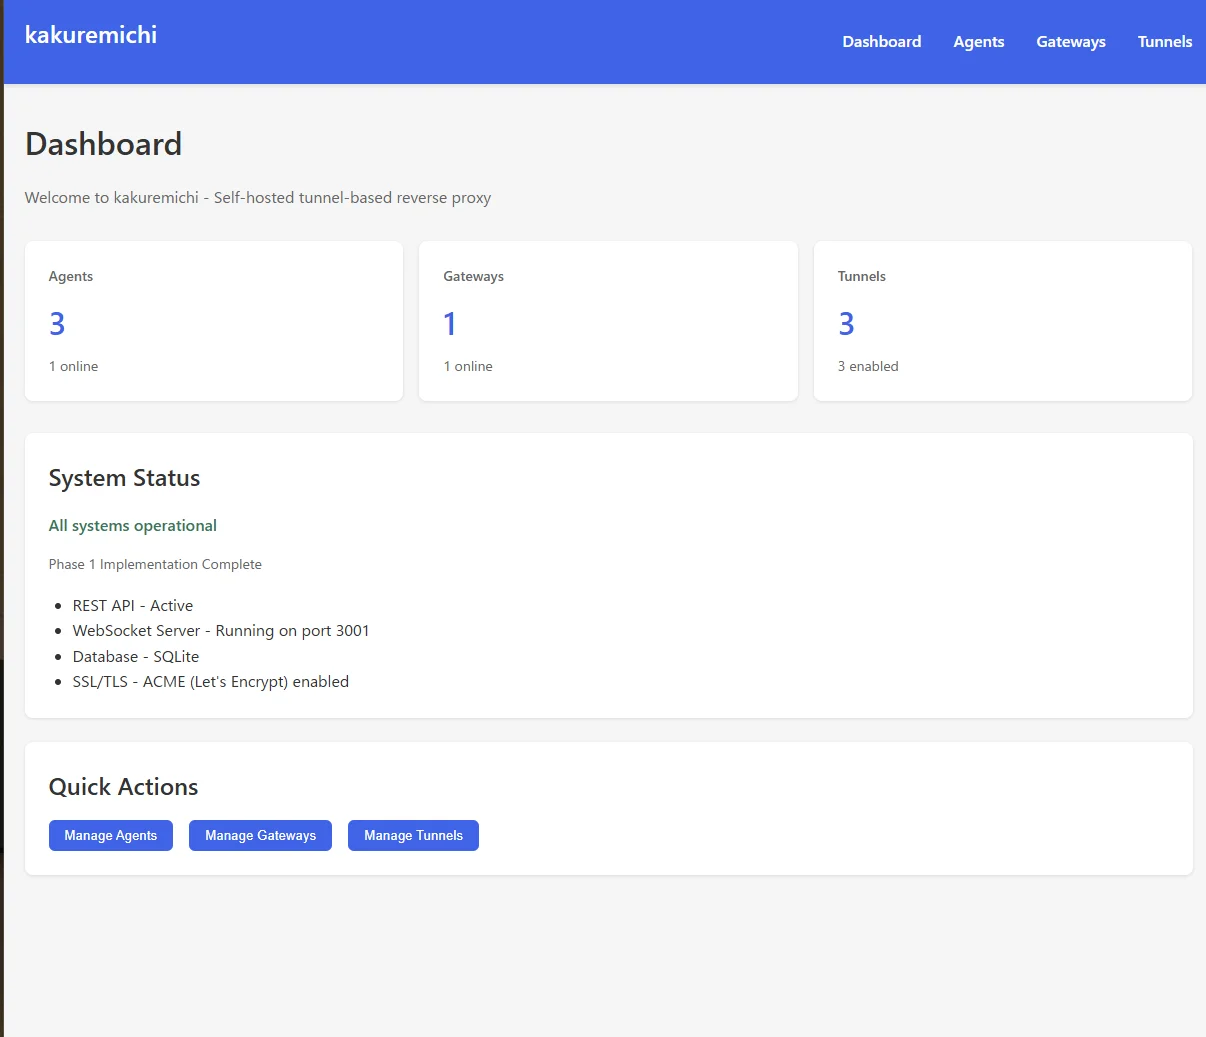The height and width of the screenshot is (1037, 1206).
Task: Click the SSL/TLS ACME enabled entry
Action: tap(211, 682)
